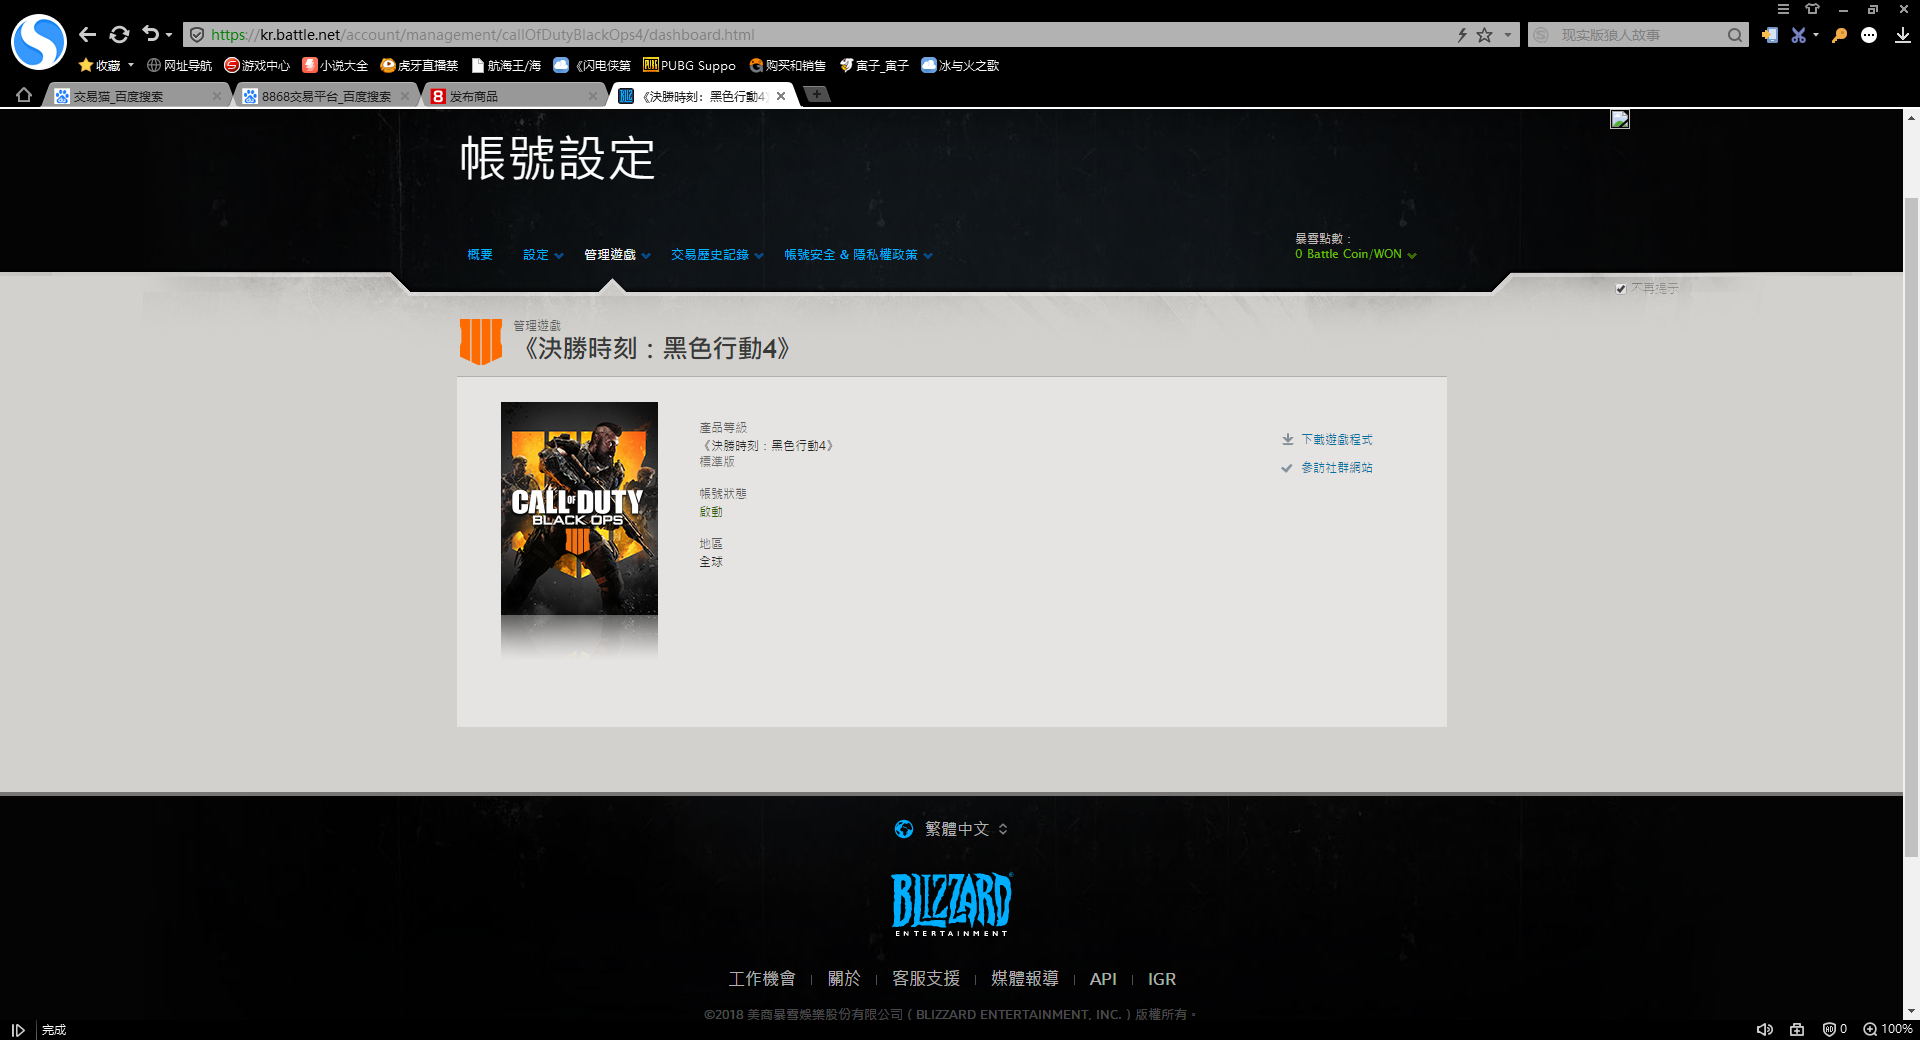Viewport: 1920px width, 1040px height.
Task: Open the browser downloads icon
Action: tap(1902, 35)
